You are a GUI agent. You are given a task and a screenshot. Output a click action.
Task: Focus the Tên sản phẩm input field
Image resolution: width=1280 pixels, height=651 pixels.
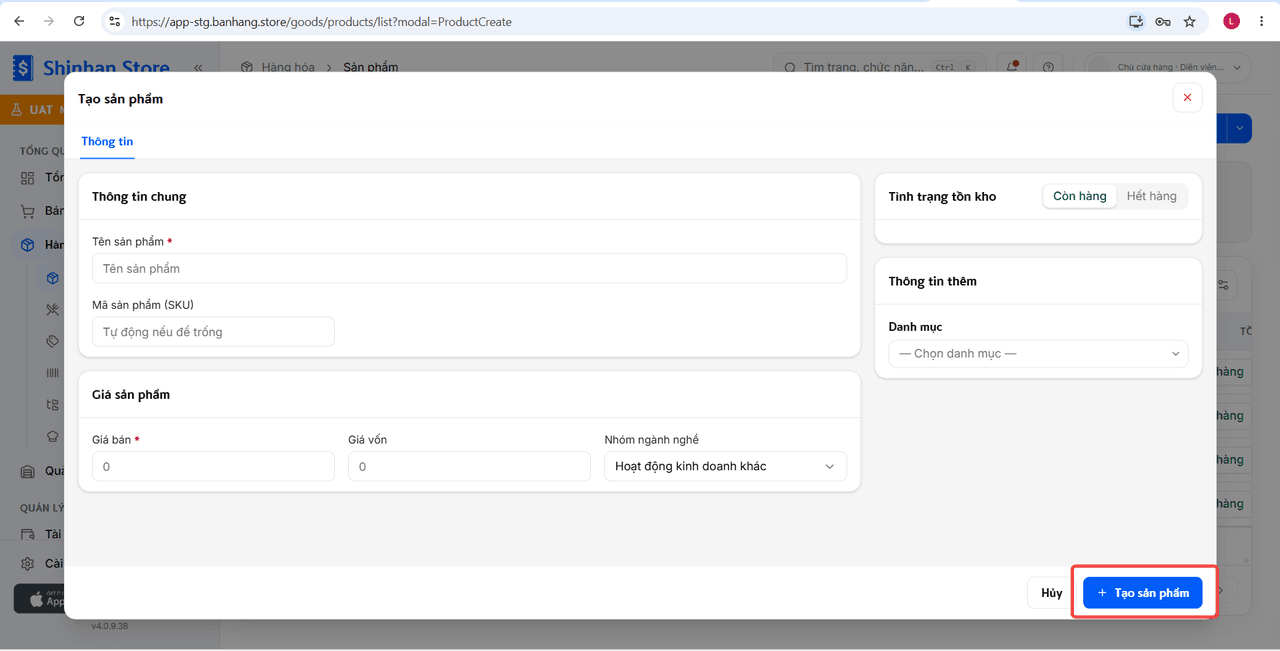coord(469,268)
